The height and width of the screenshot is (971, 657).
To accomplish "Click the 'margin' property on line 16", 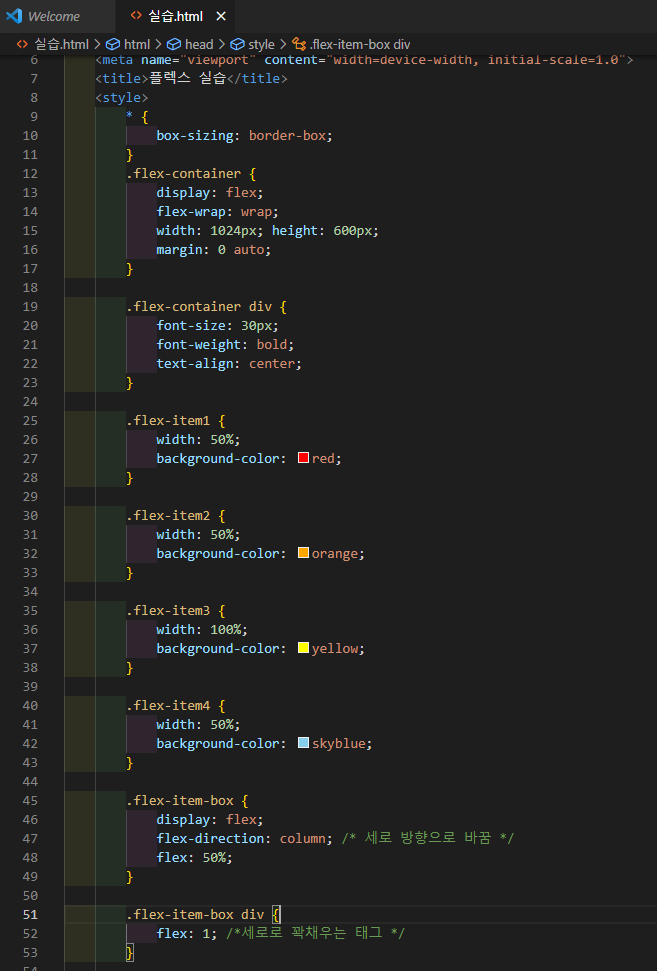I will click(179, 250).
